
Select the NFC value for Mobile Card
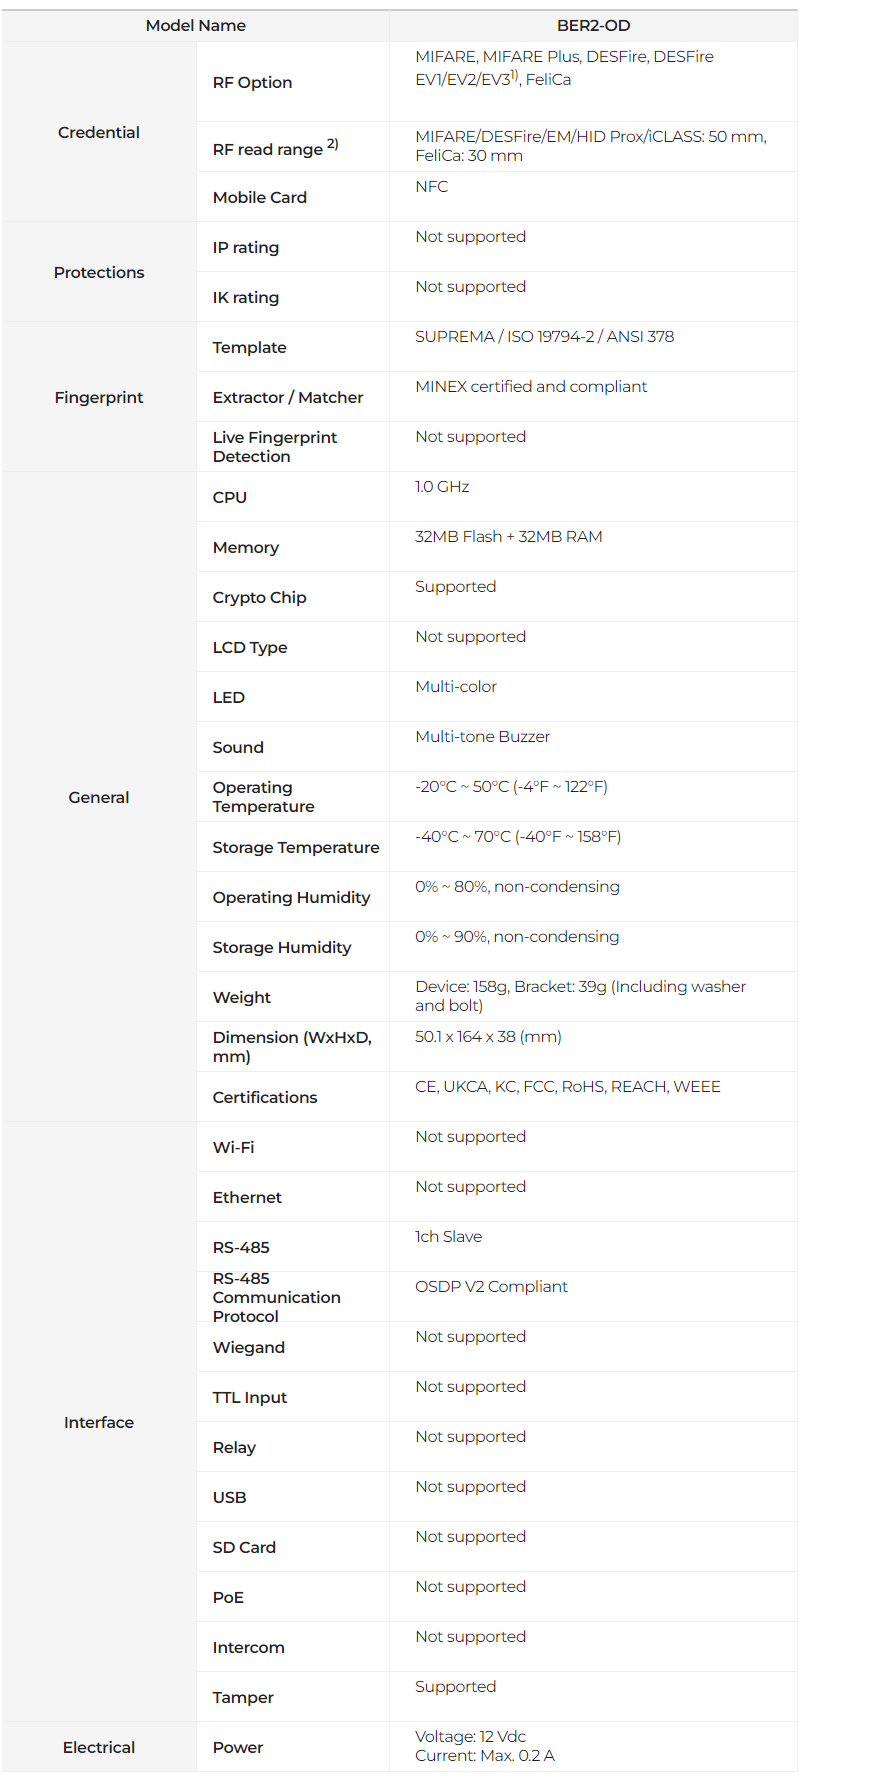click(x=432, y=187)
